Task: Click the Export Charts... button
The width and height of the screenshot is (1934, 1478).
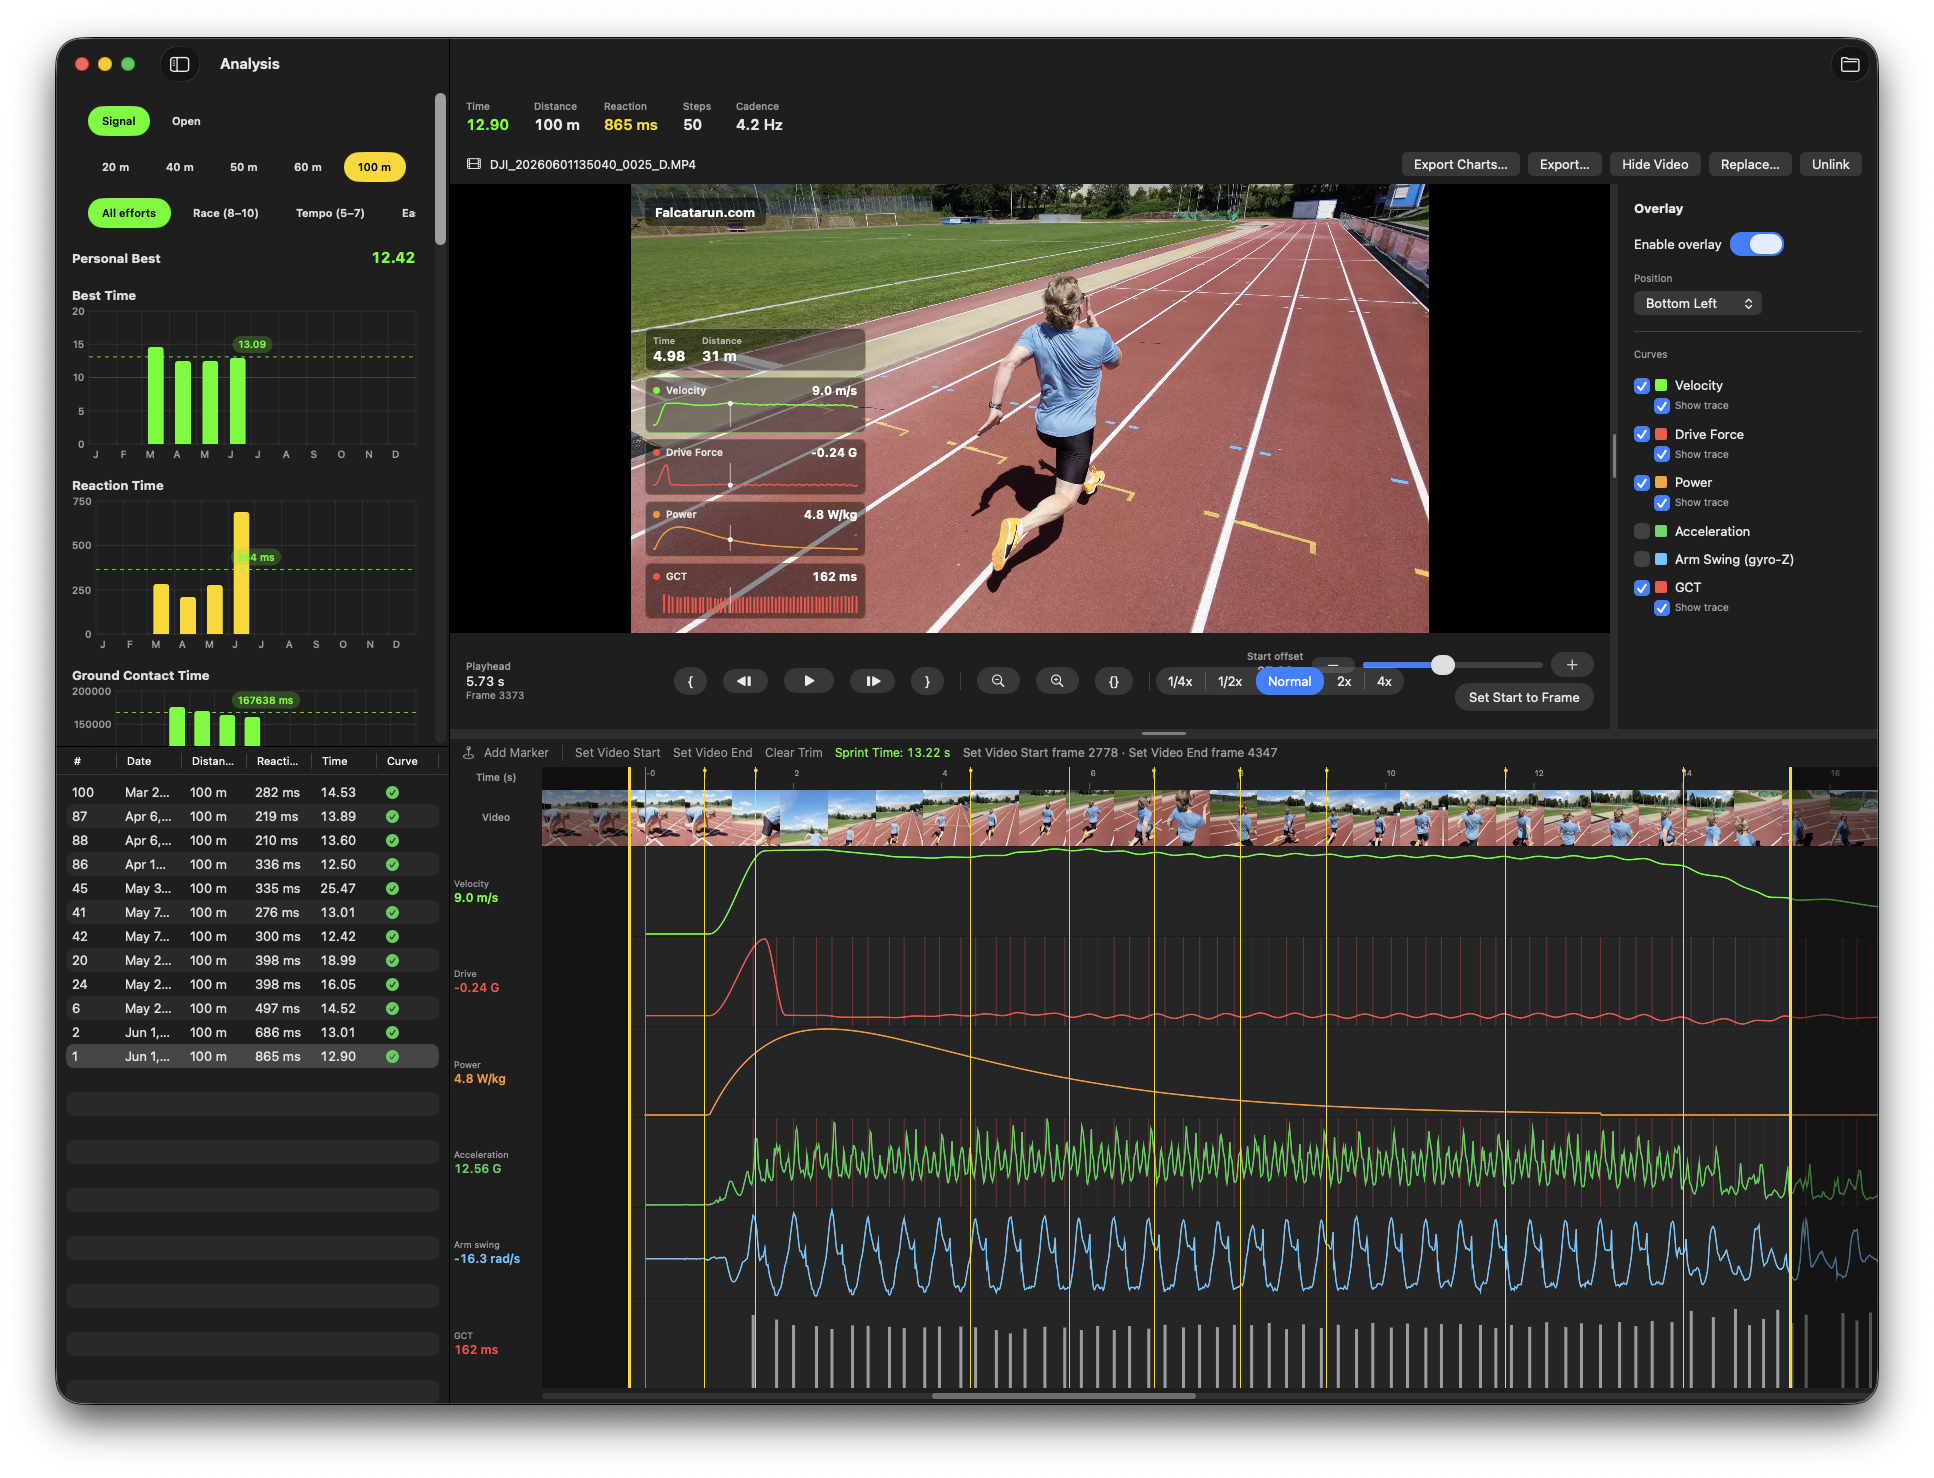Action: [x=1461, y=164]
